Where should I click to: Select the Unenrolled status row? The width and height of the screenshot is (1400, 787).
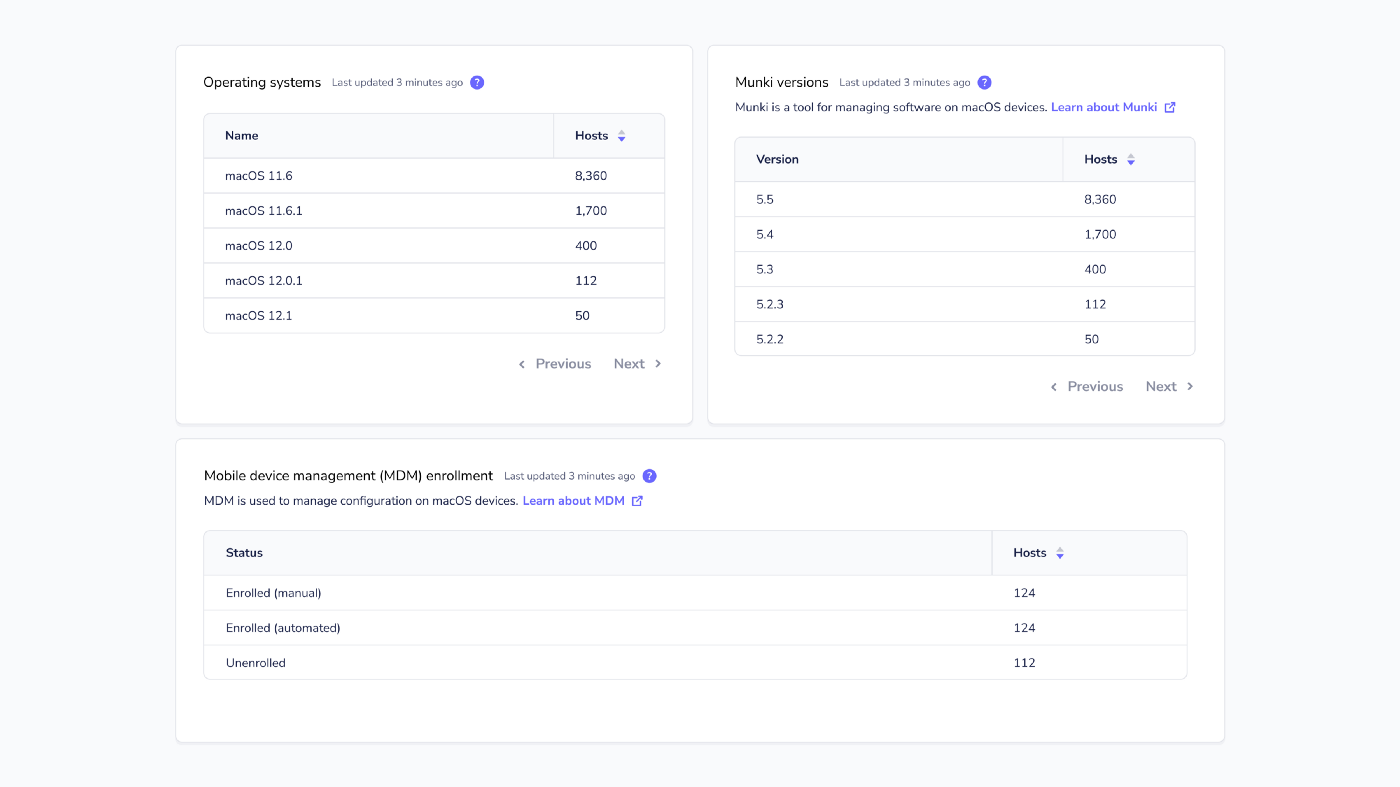tap(695, 663)
